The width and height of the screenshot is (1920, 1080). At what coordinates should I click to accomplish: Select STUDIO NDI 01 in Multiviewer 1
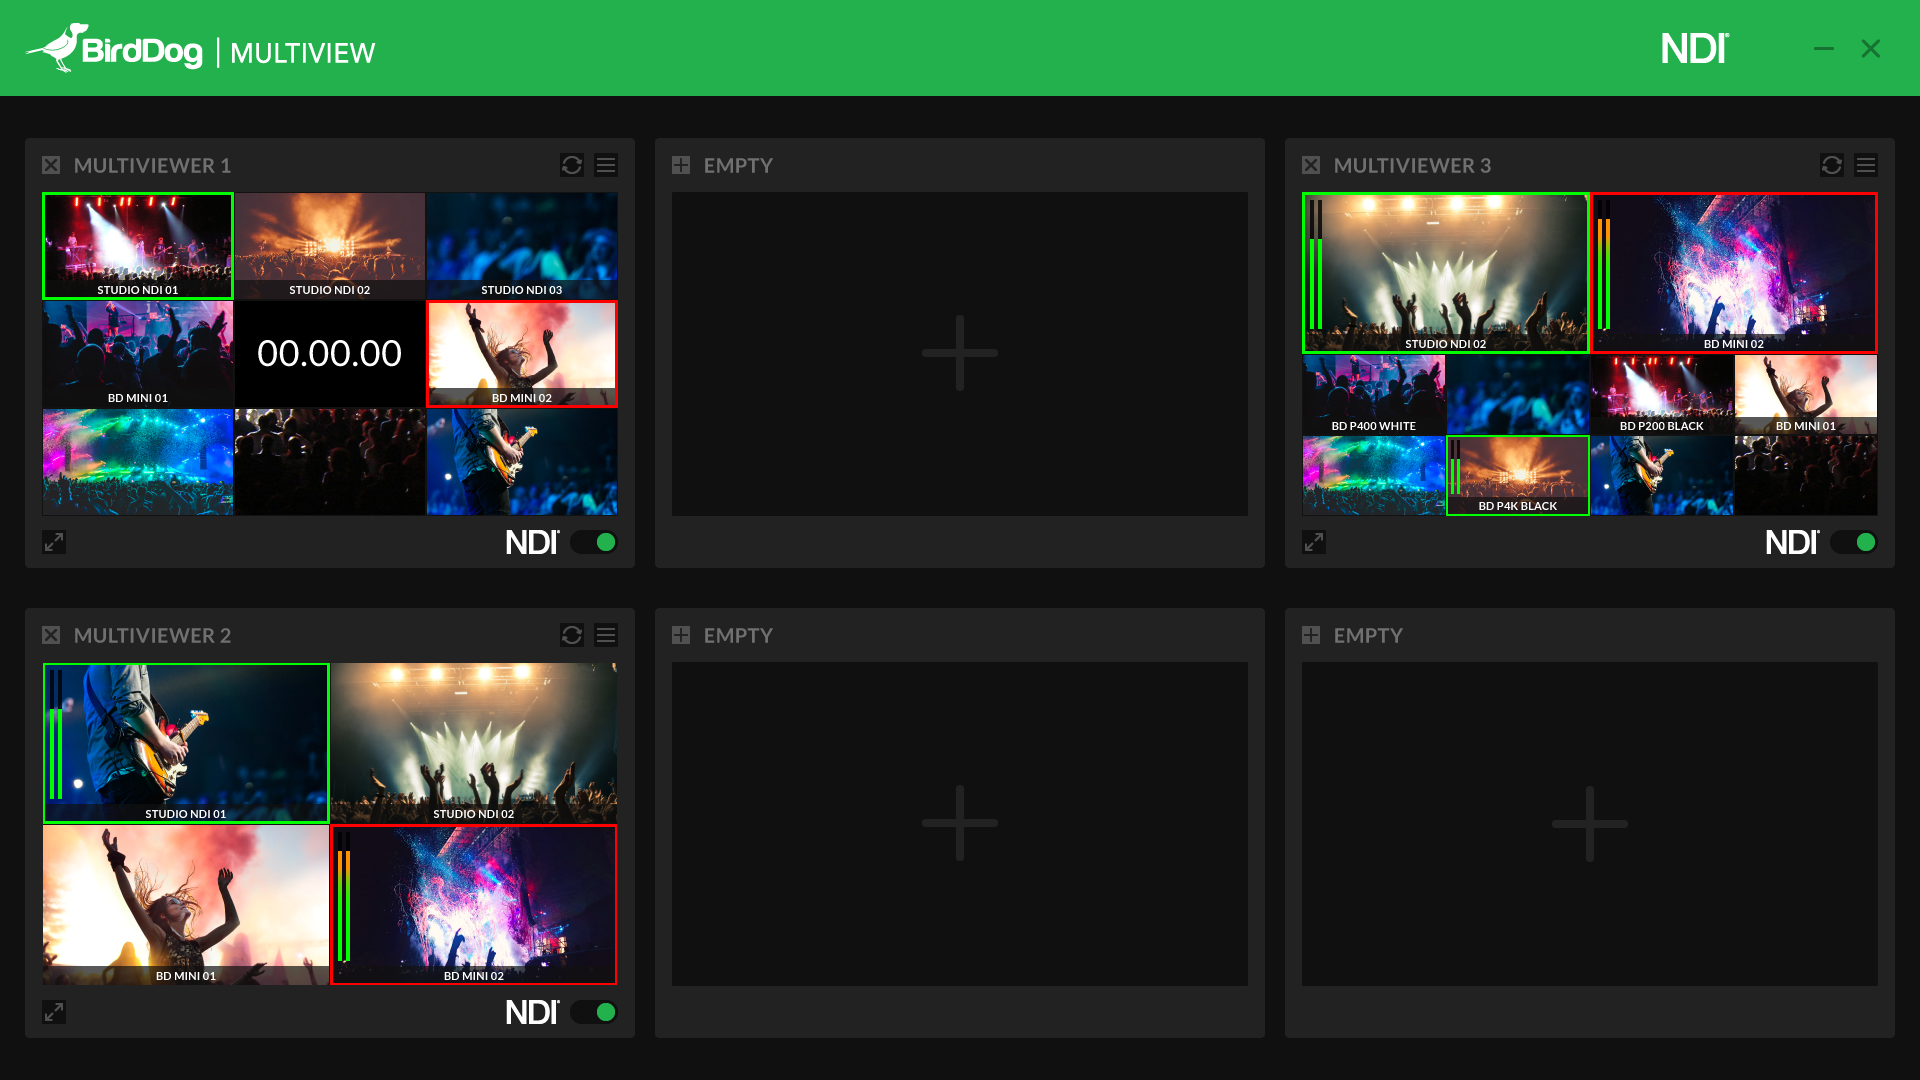point(138,246)
